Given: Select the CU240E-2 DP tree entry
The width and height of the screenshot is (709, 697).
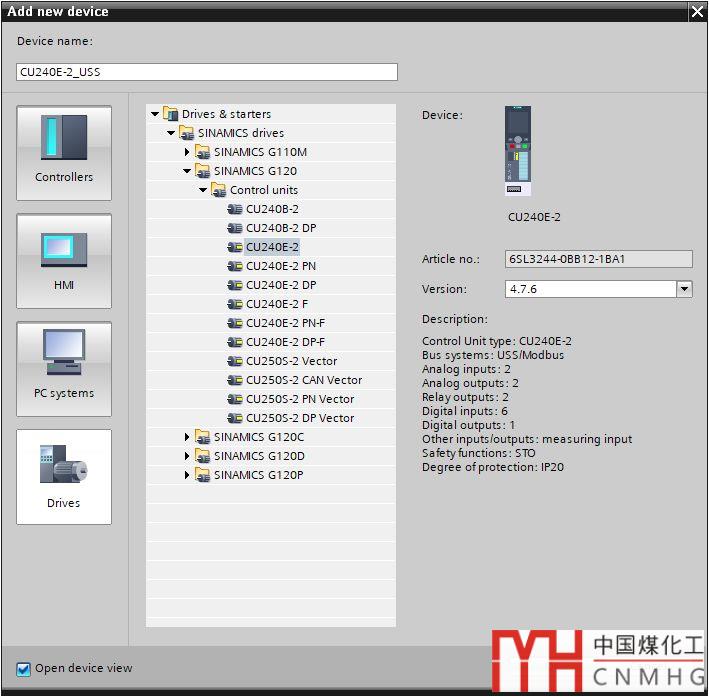Looking at the screenshot, I should (x=281, y=285).
